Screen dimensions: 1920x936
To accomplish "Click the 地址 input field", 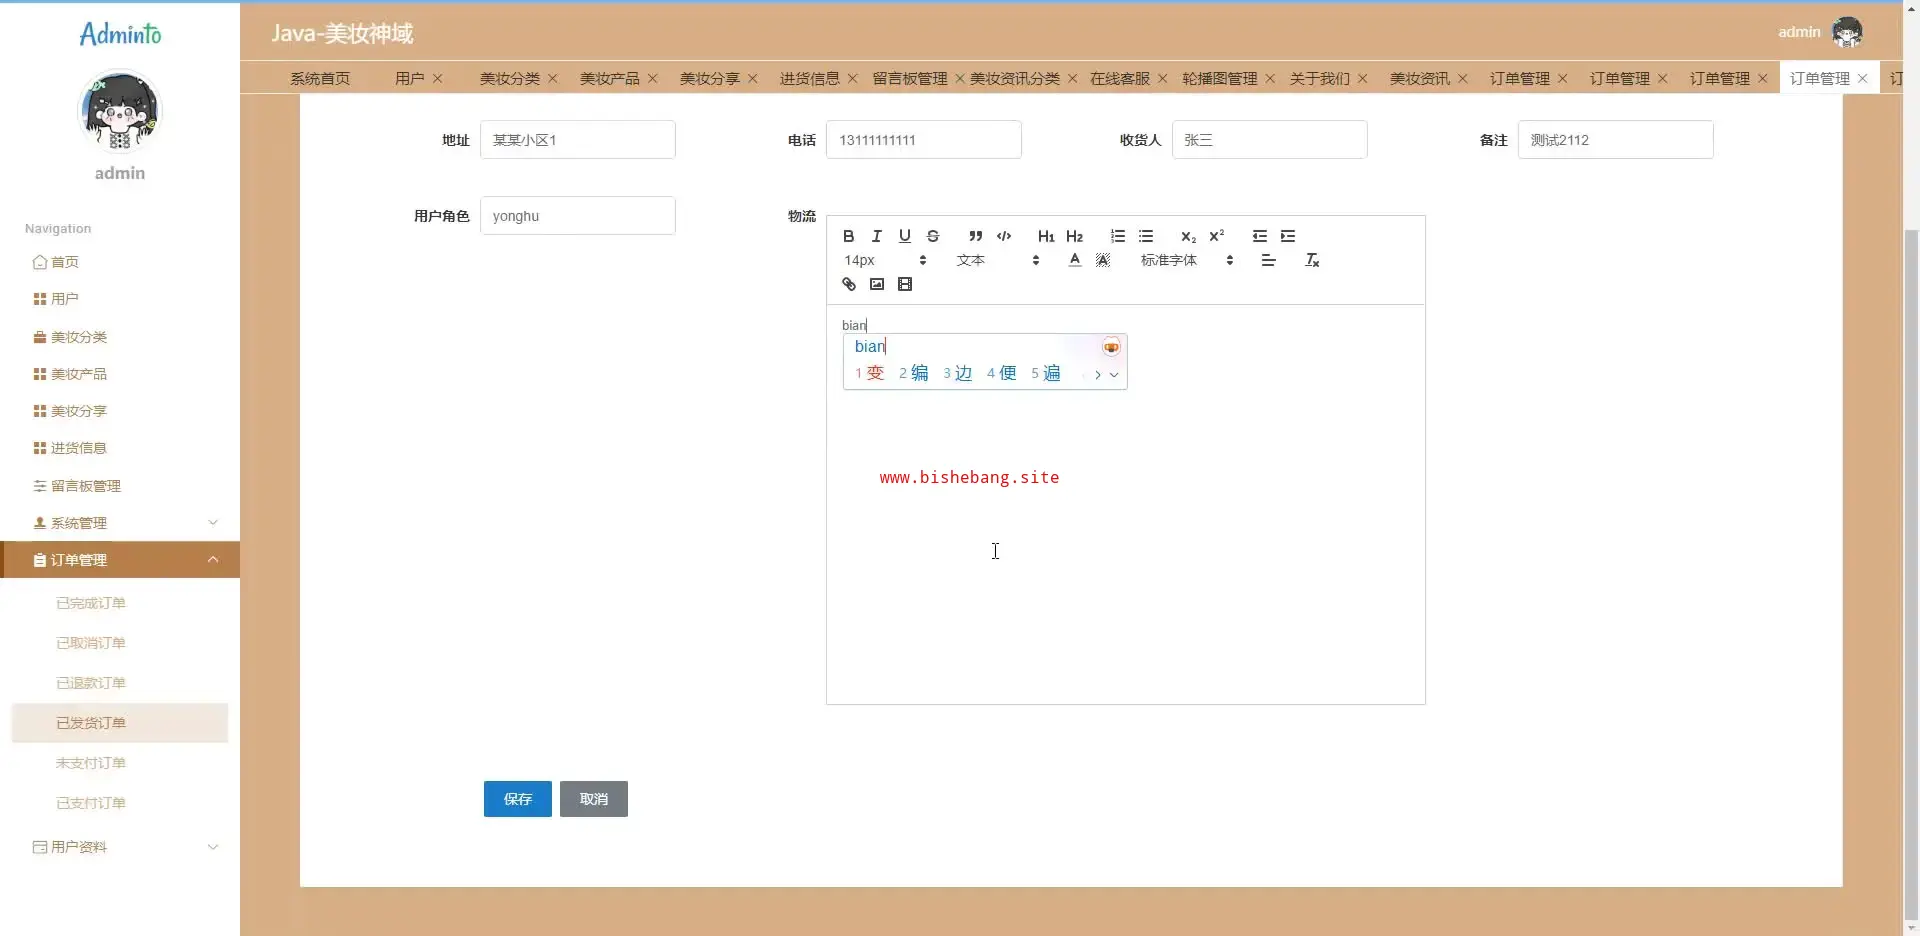I will click(x=577, y=140).
